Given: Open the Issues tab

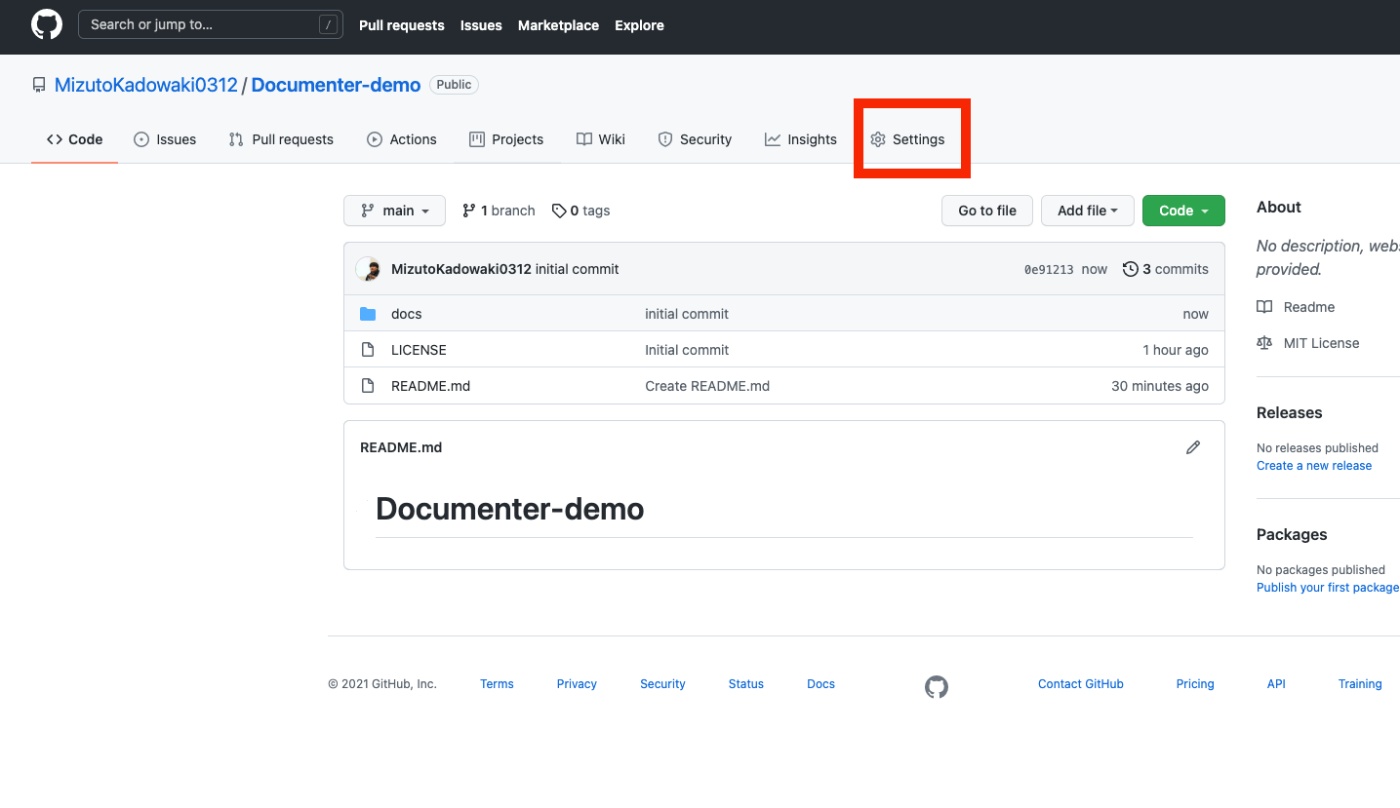Looking at the screenshot, I should click(x=165, y=139).
